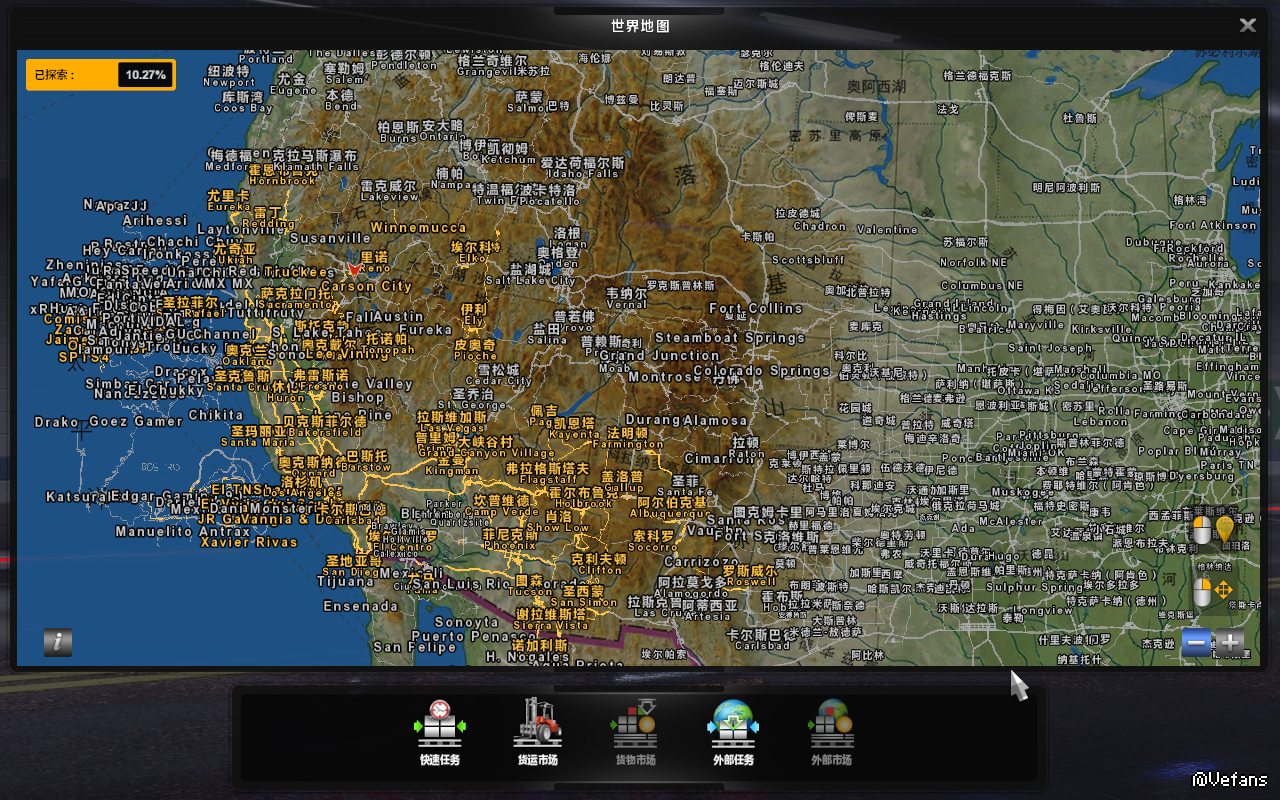Click the Chikita player label
The height and width of the screenshot is (800, 1280).
point(215,415)
